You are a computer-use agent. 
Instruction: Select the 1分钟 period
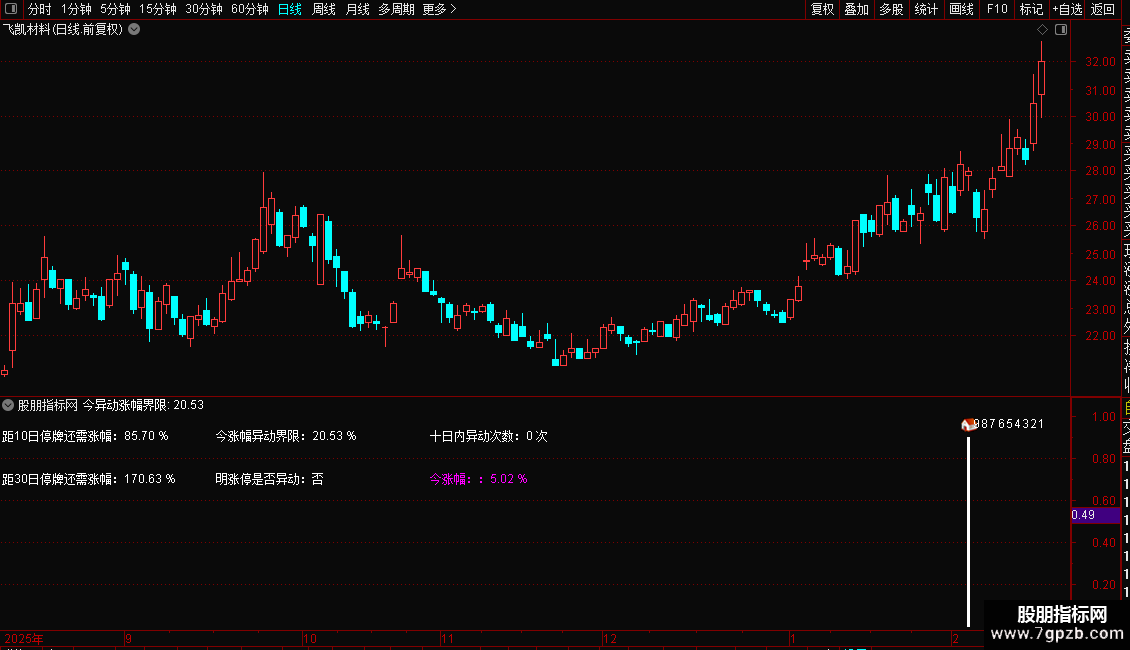76,9
